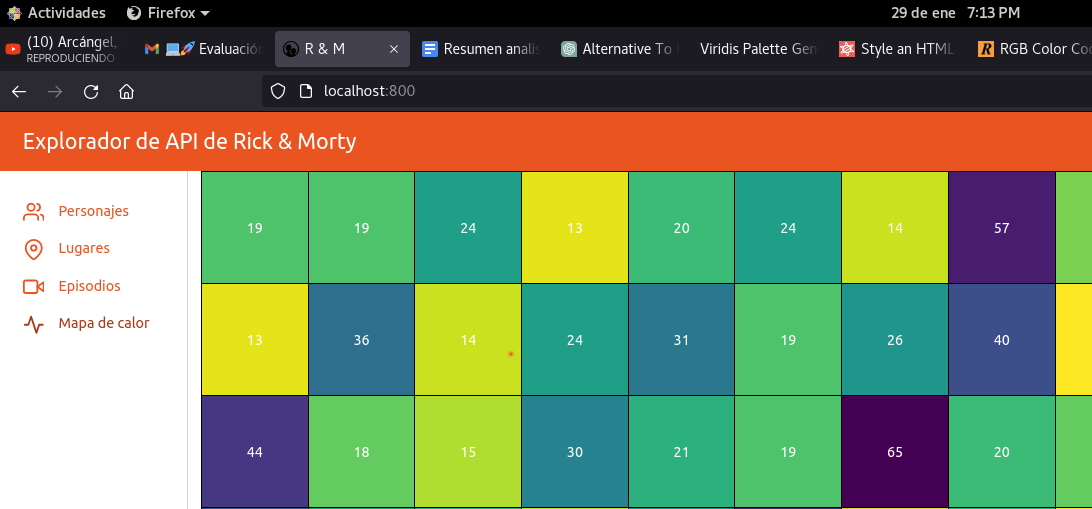
Task: Click the first-row cell showing 20
Action: coord(681,228)
